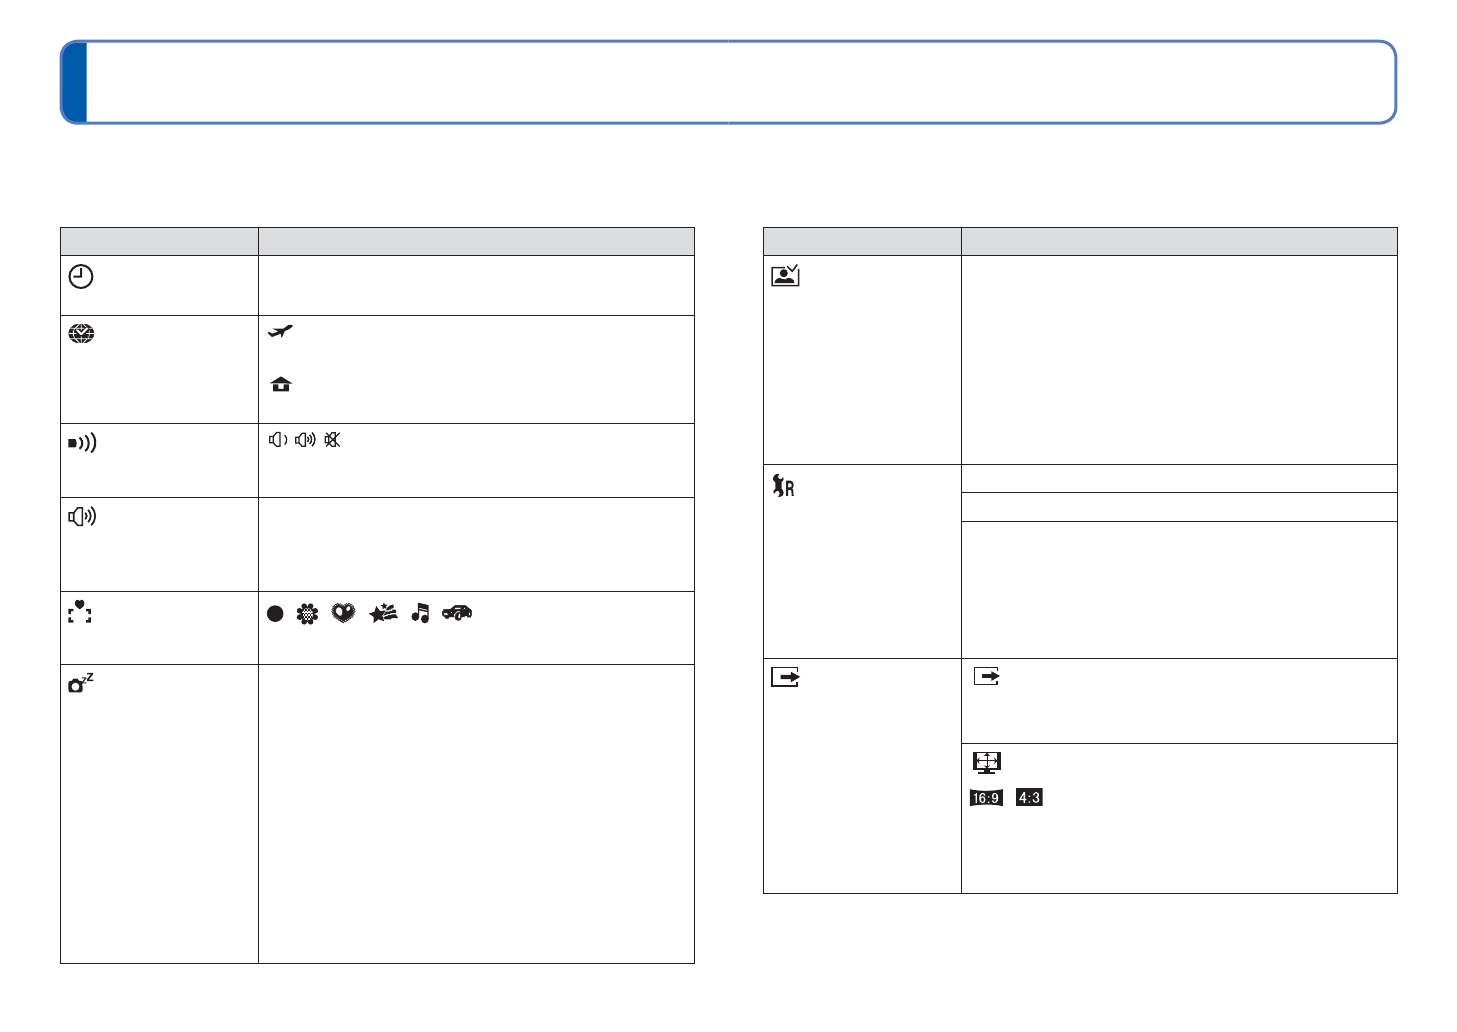Select the 16:9 aspect ratio badge
This screenshot has height=1032, width=1457.
pos(986,798)
